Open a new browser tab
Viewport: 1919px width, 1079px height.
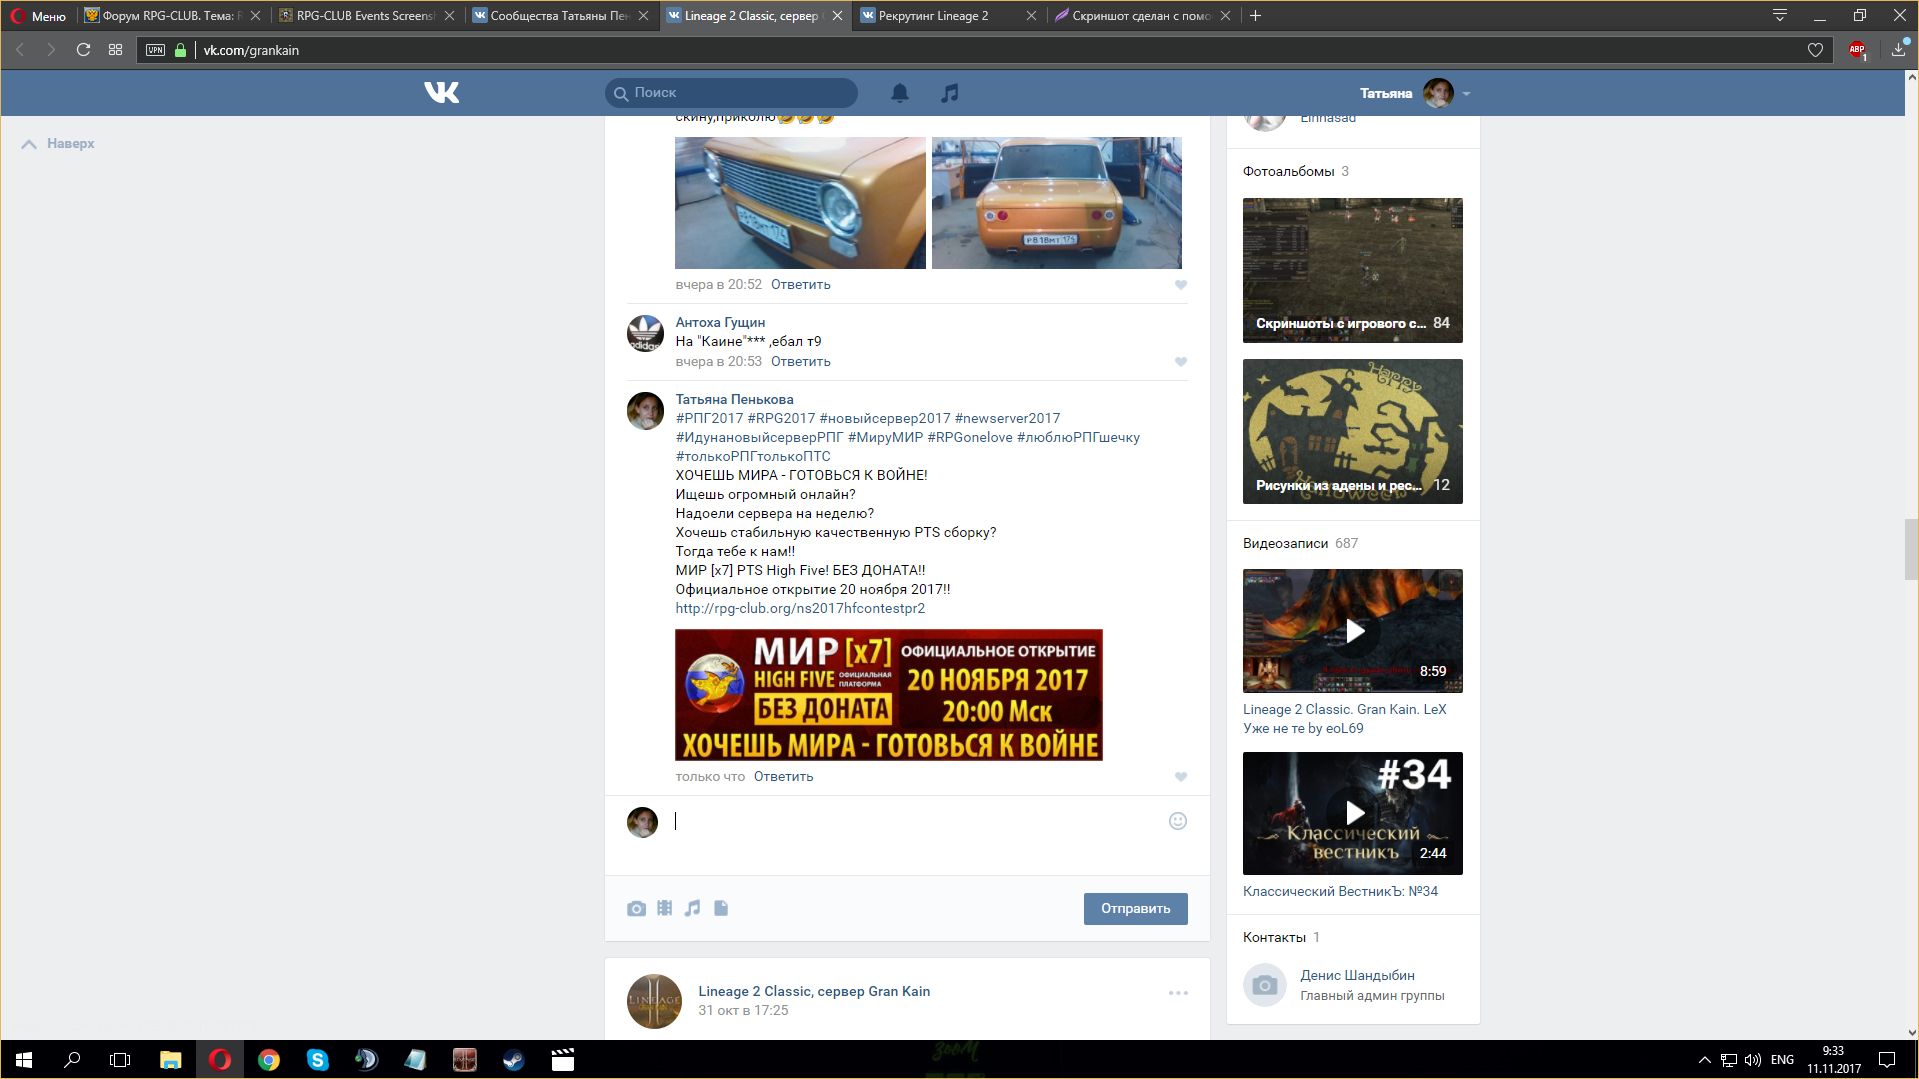pyautogui.click(x=1256, y=16)
